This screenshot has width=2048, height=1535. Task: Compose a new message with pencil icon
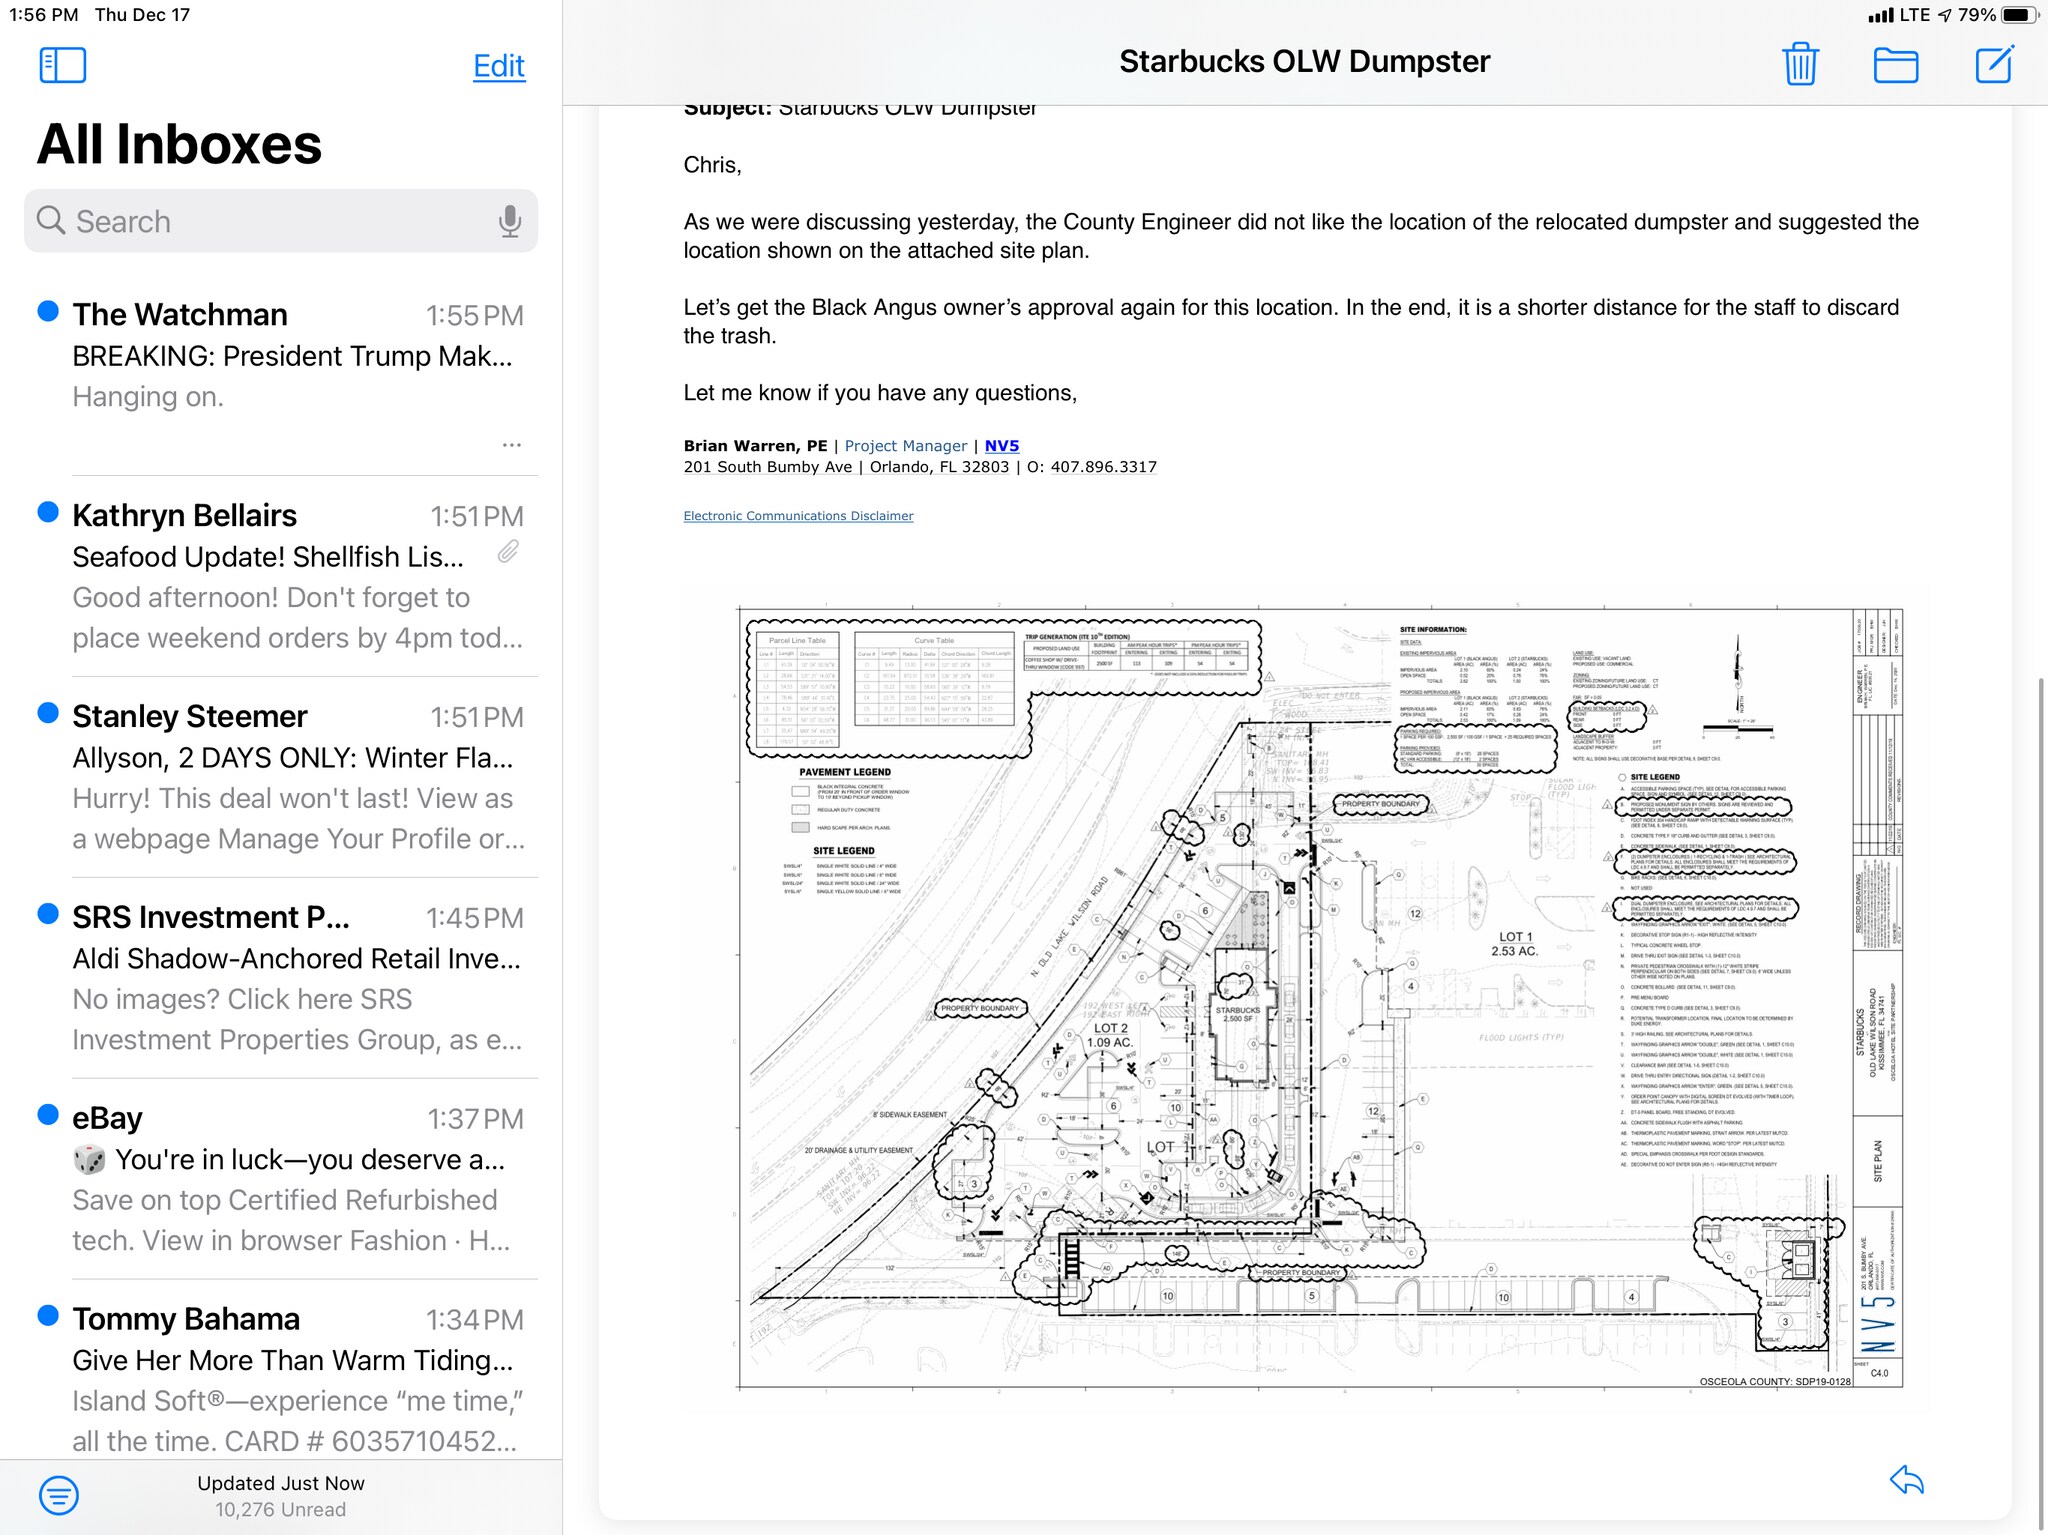coord(1994,65)
